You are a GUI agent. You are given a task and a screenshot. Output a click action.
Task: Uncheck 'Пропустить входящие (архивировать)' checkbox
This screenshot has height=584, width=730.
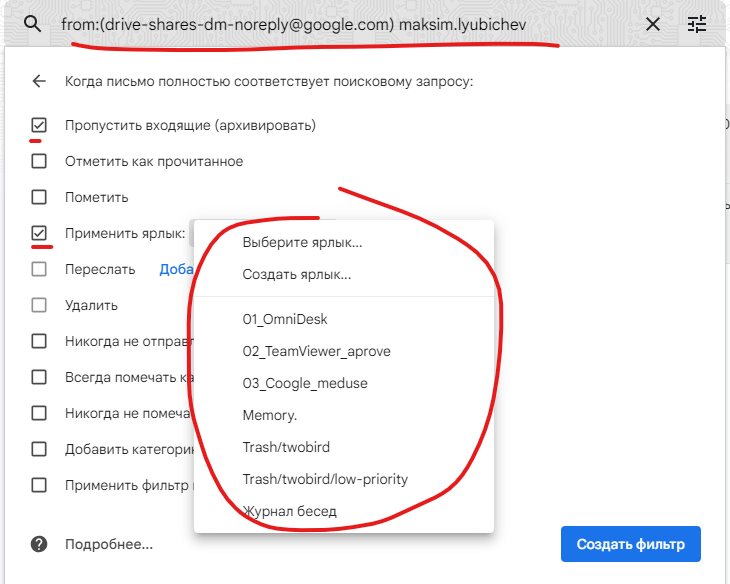tap(39, 126)
